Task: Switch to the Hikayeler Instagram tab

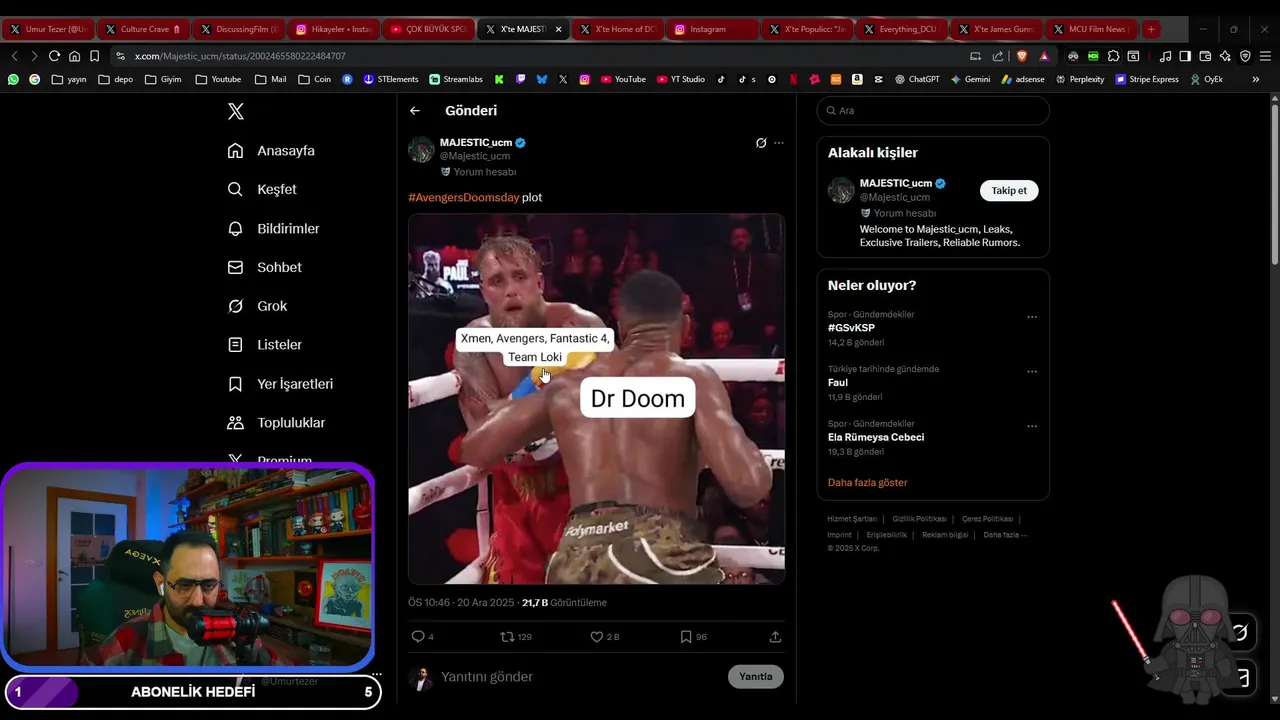Action: pos(333,29)
